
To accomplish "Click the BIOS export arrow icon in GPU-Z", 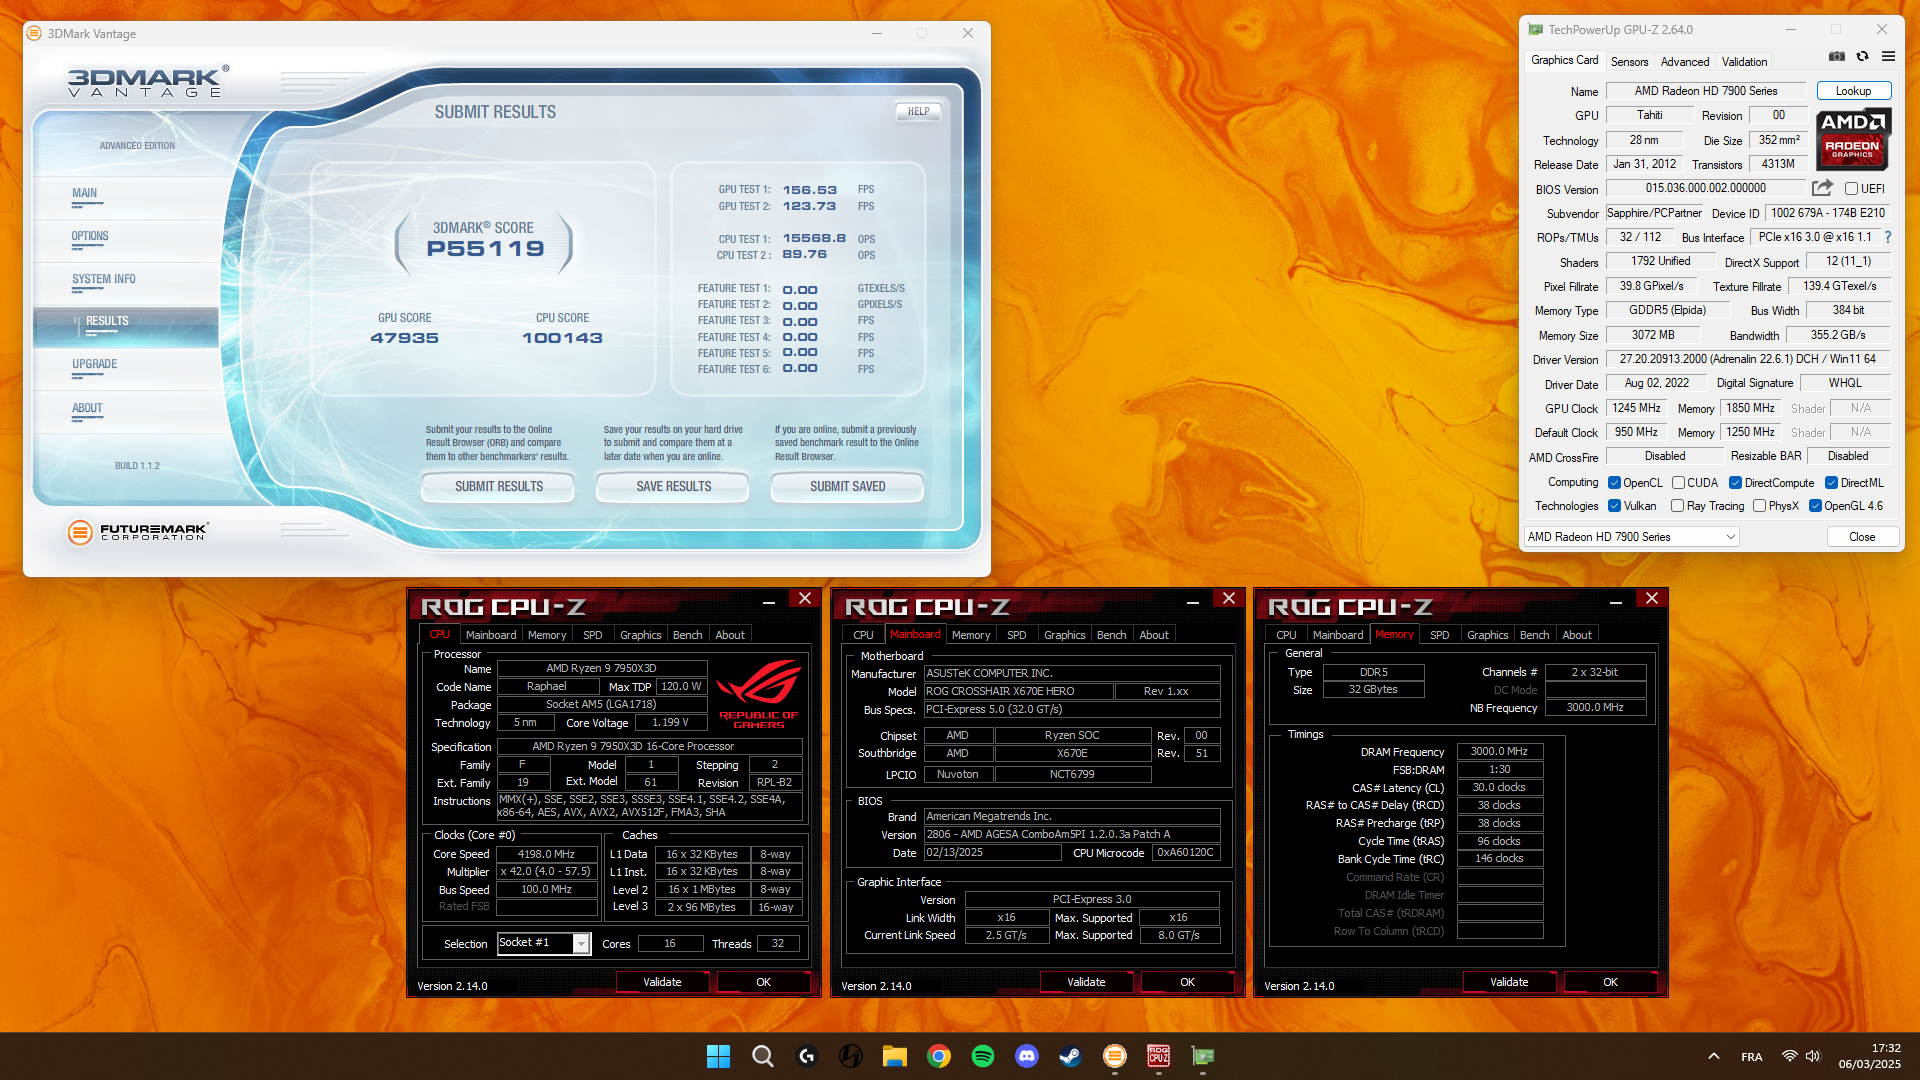I will pos(1822,188).
